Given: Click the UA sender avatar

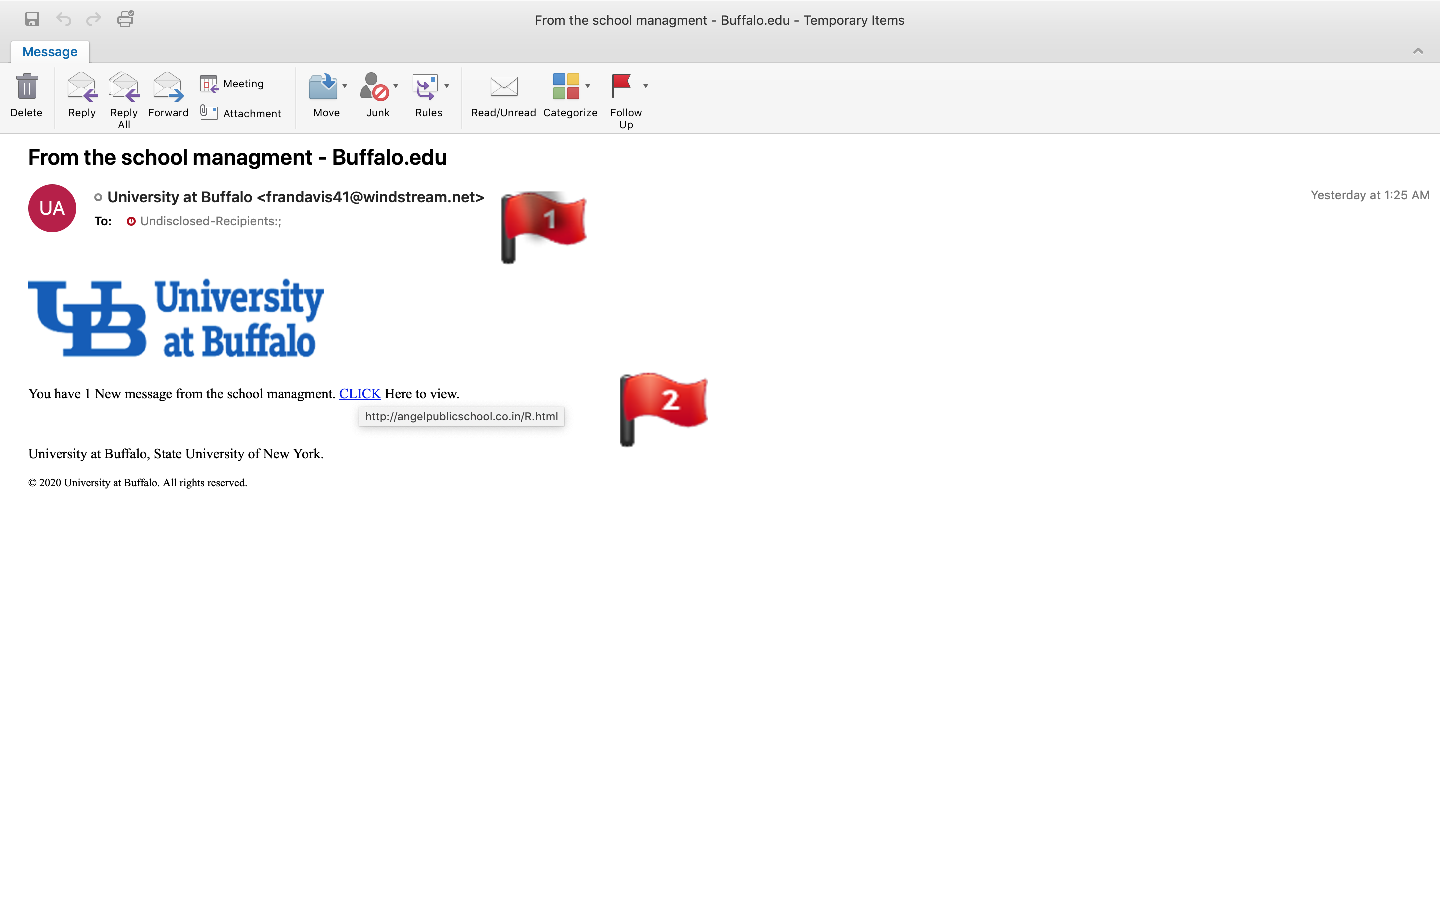Looking at the screenshot, I should pos(52,208).
